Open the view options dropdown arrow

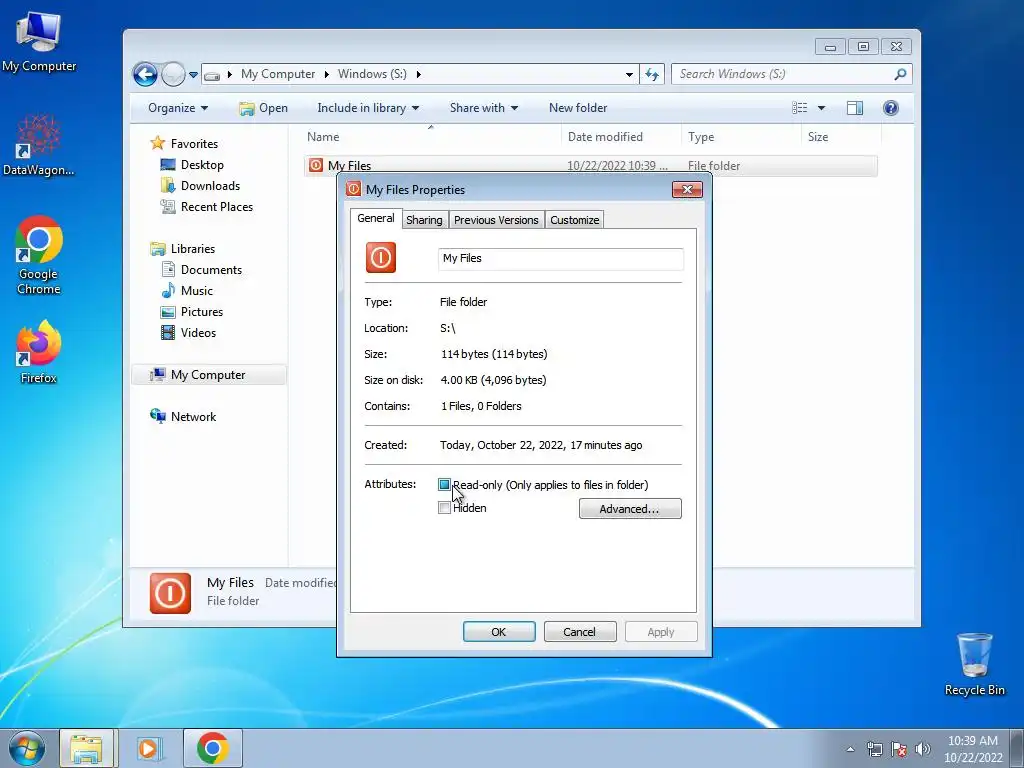(821, 108)
